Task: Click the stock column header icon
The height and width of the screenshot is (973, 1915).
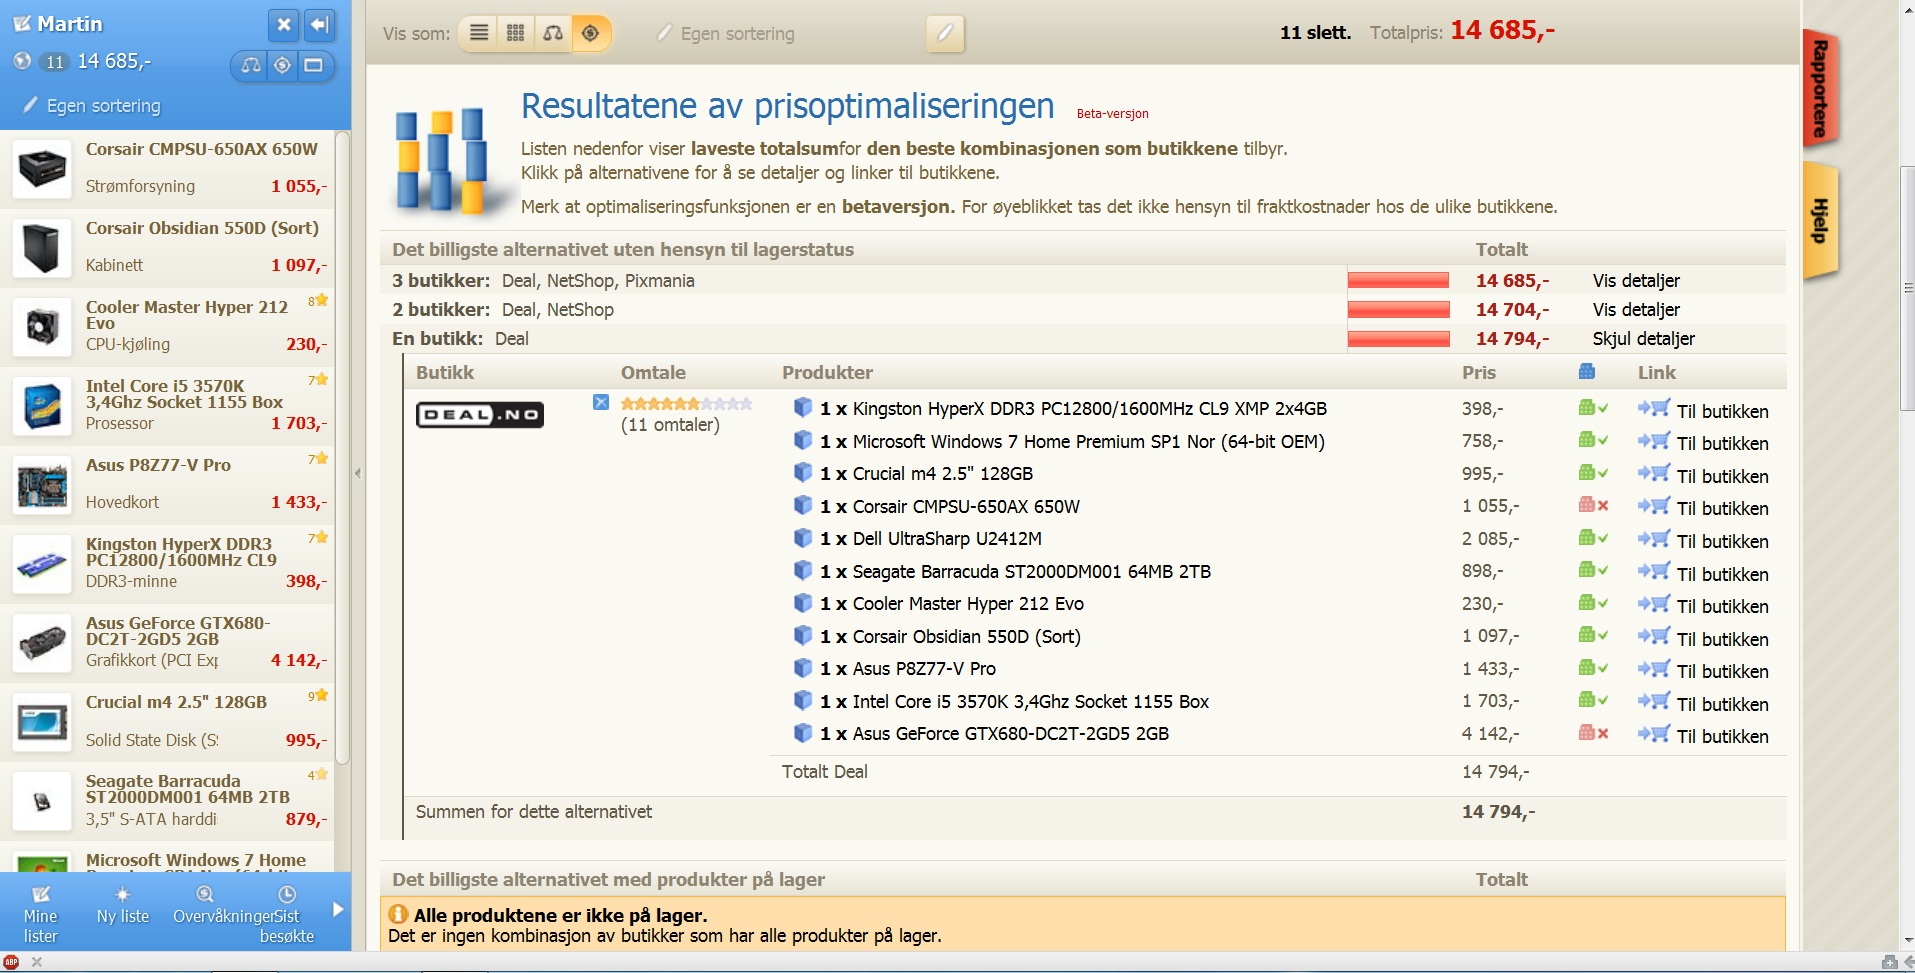Action: coord(1587,372)
